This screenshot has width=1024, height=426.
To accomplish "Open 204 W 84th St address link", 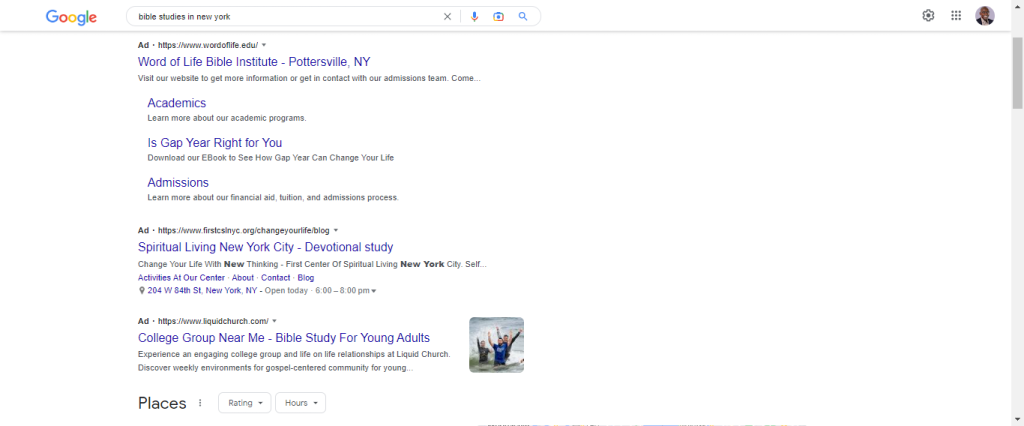I will click(x=202, y=290).
